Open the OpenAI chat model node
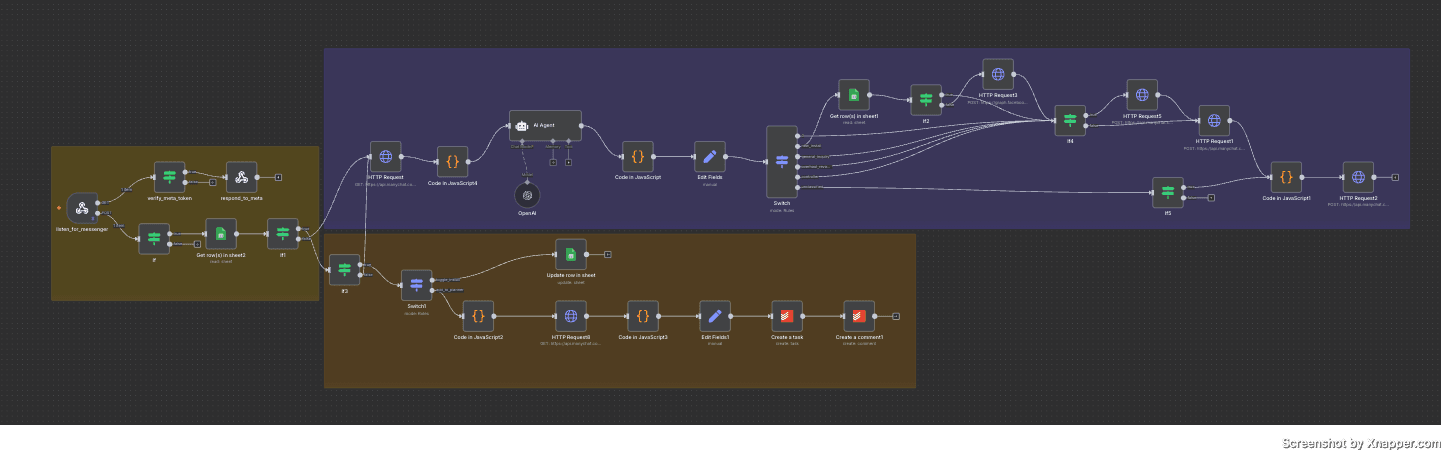This screenshot has height=450, width=1441. (527, 195)
